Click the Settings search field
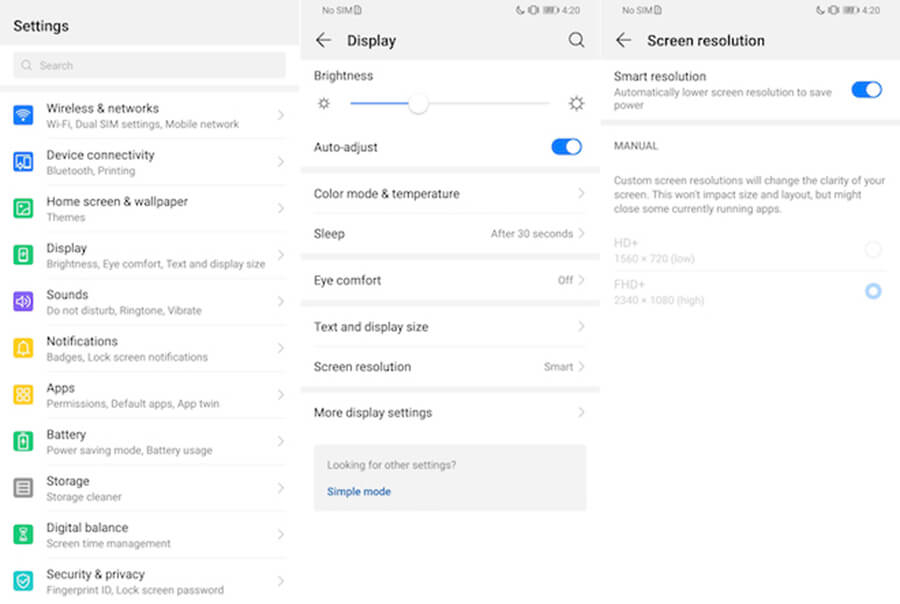Image resolution: width=900 pixels, height=604 pixels. 150,66
